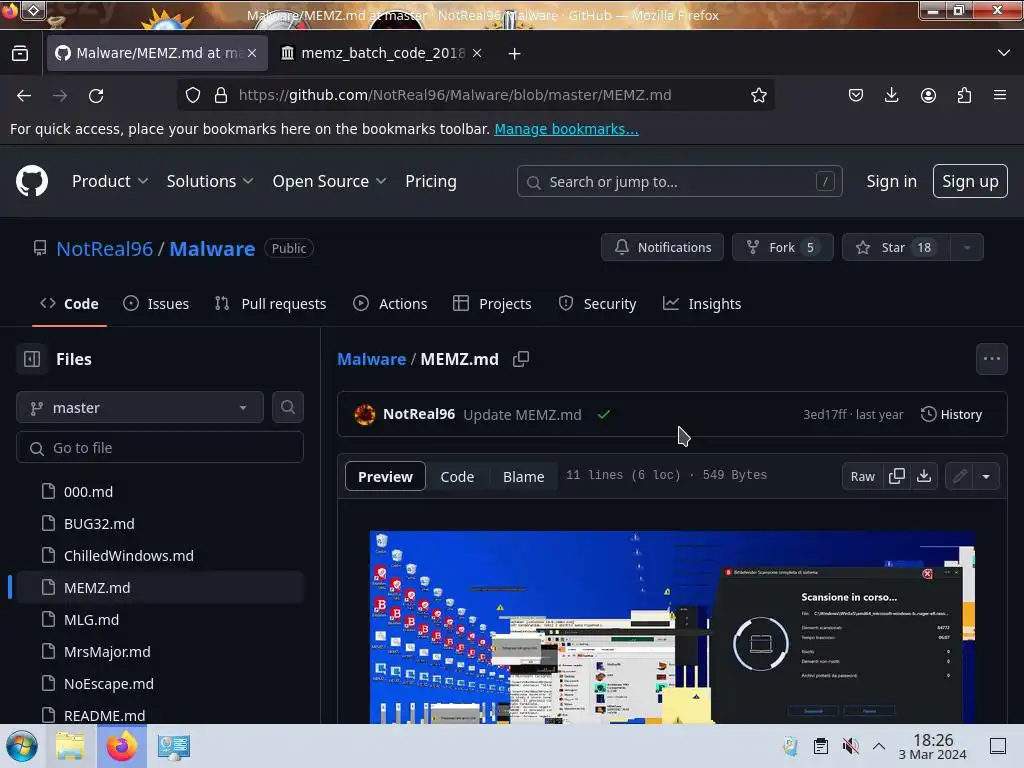The image size is (1024, 768).
Task: Open commit History link
Action: (x=952, y=414)
